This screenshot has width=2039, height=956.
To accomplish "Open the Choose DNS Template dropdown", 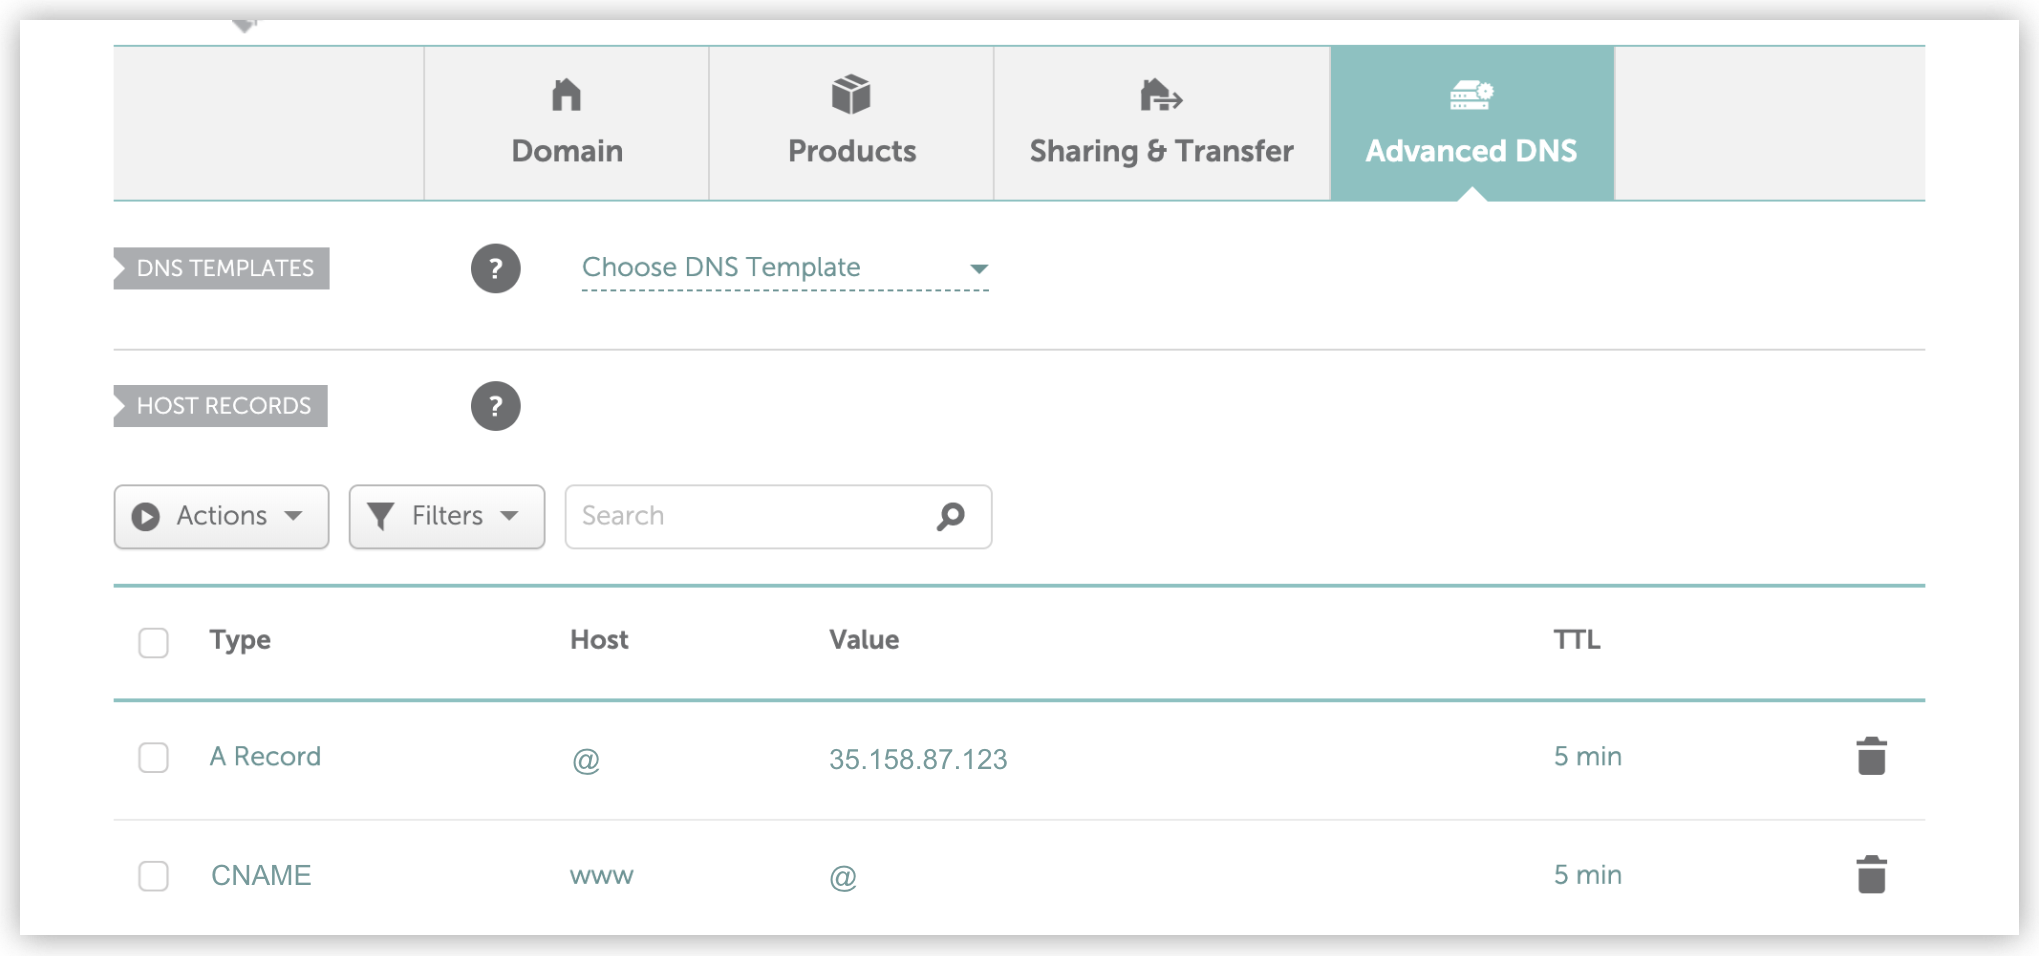I will (x=785, y=267).
